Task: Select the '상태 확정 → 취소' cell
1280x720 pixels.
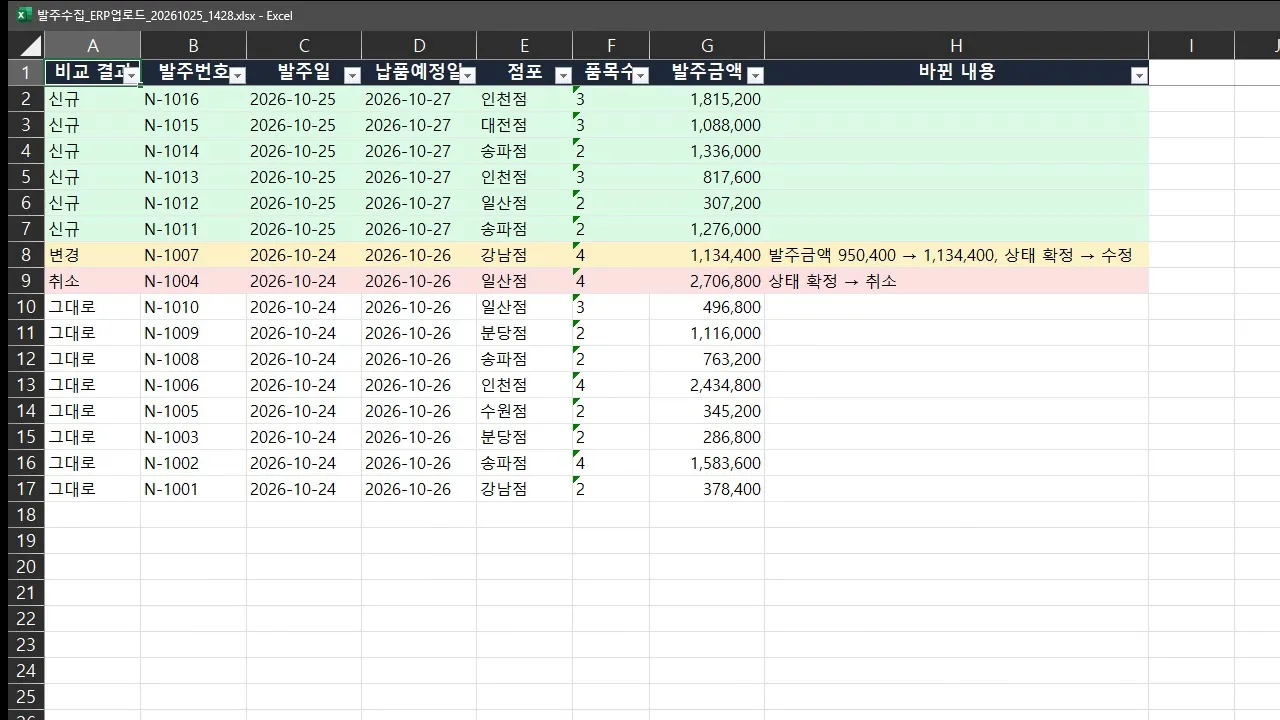Action: click(x=957, y=281)
